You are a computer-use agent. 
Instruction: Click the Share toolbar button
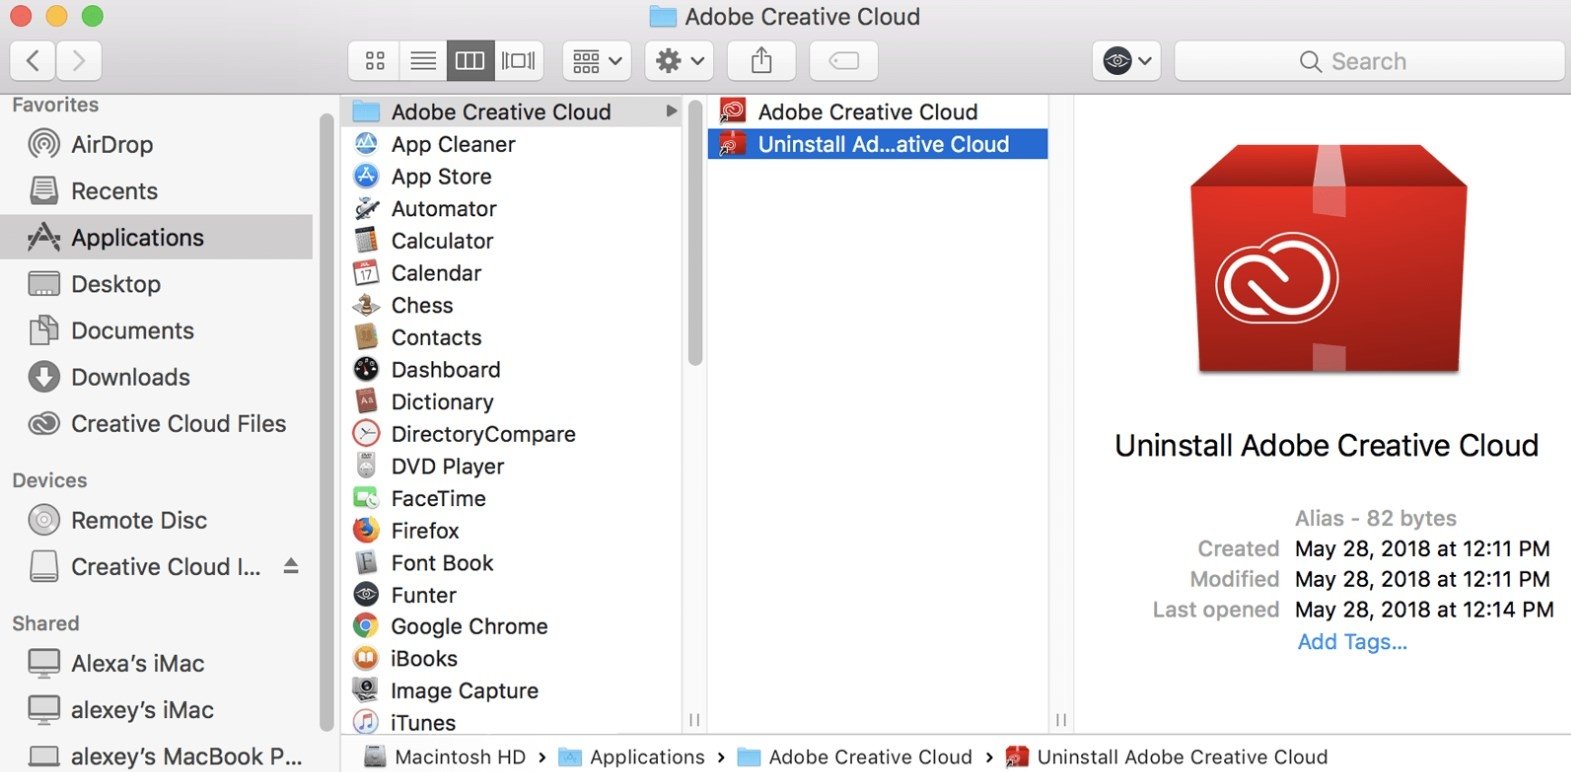(x=762, y=61)
